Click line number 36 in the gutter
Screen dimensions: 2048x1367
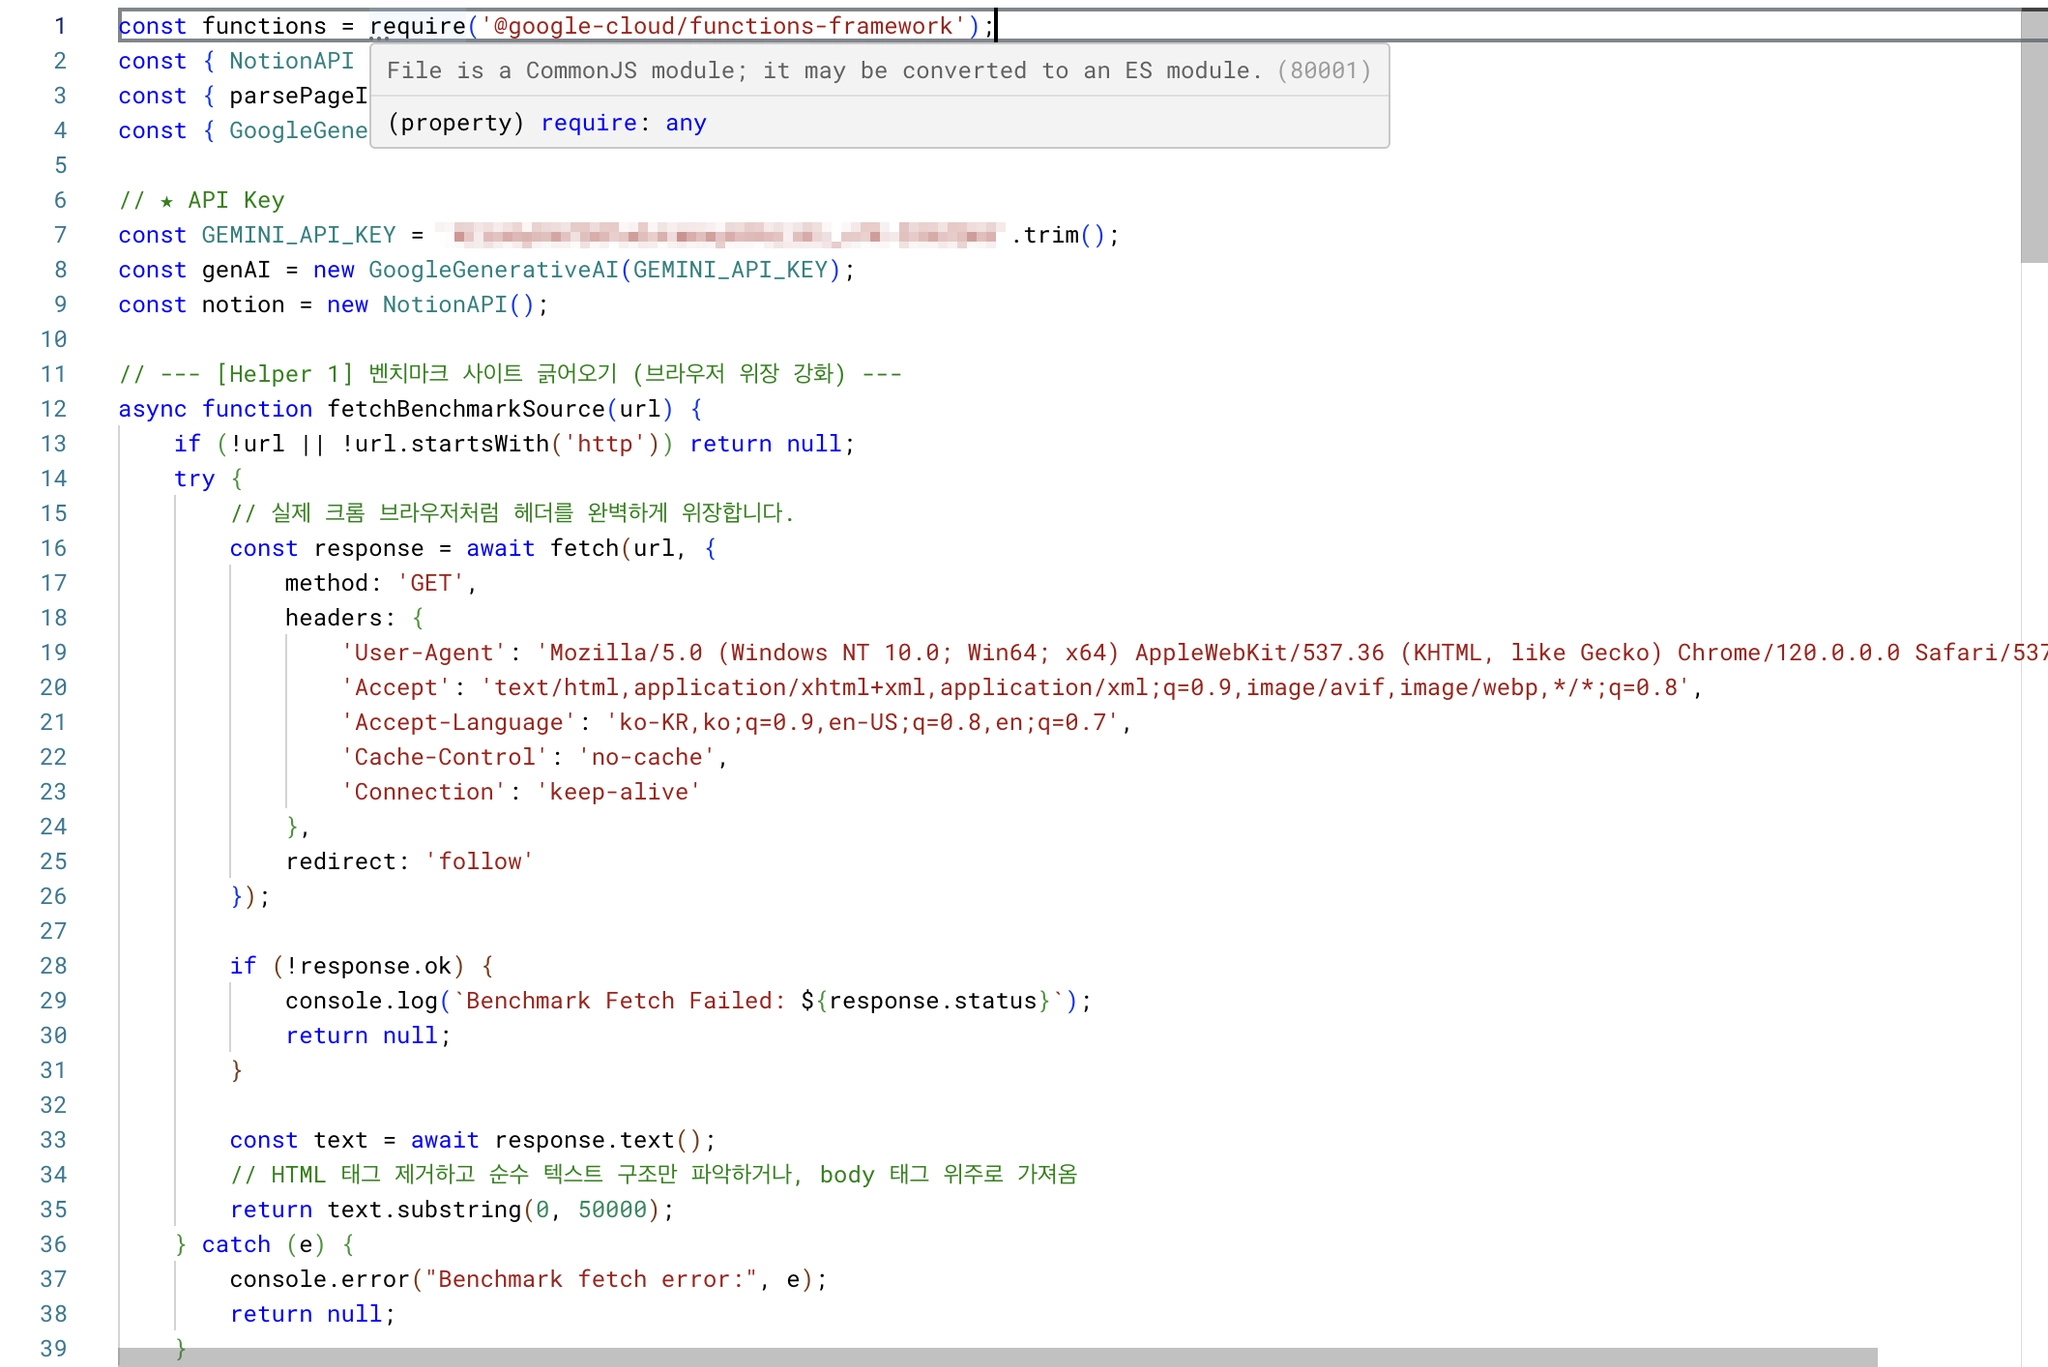tap(53, 1244)
